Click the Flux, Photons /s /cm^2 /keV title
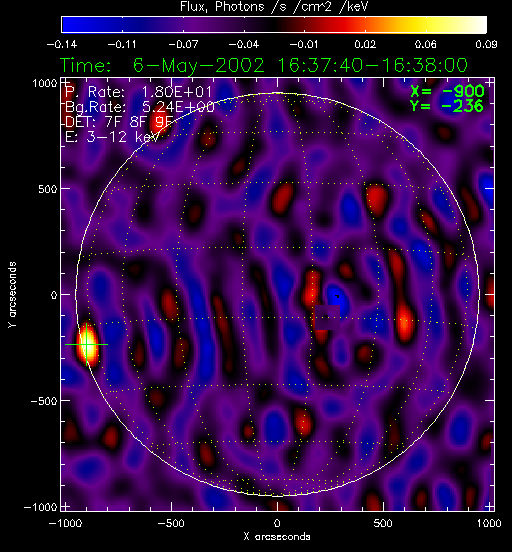 [x=274, y=6]
